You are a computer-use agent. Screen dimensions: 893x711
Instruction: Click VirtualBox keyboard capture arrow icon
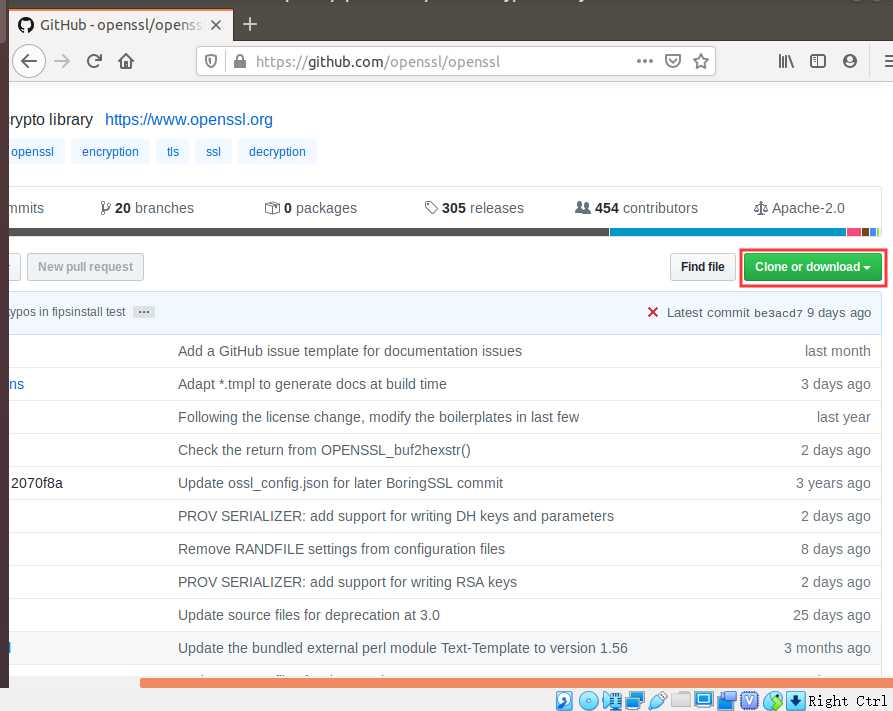796,700
